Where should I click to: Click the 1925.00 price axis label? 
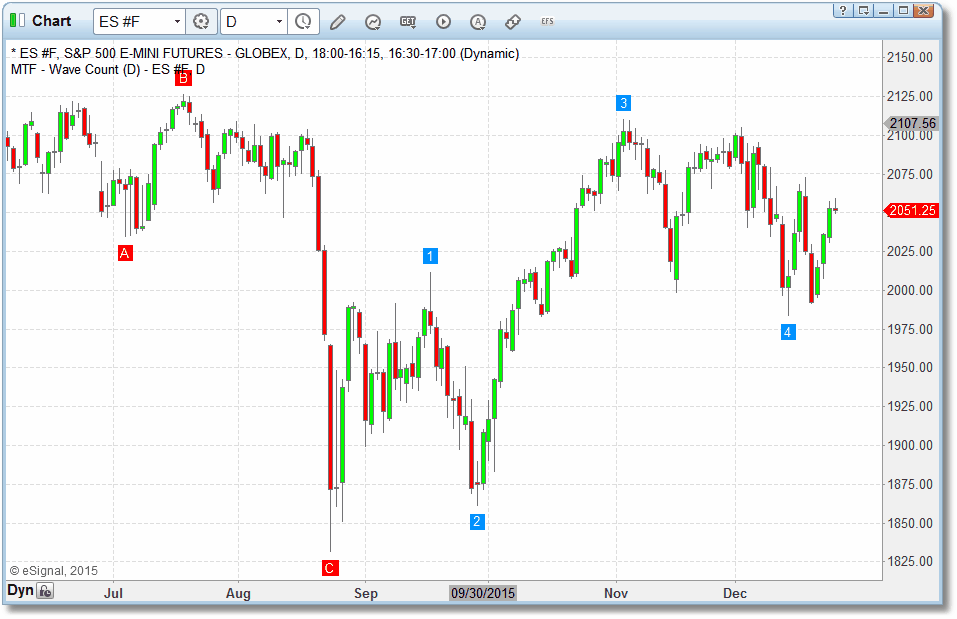click(x=910, y=407)
